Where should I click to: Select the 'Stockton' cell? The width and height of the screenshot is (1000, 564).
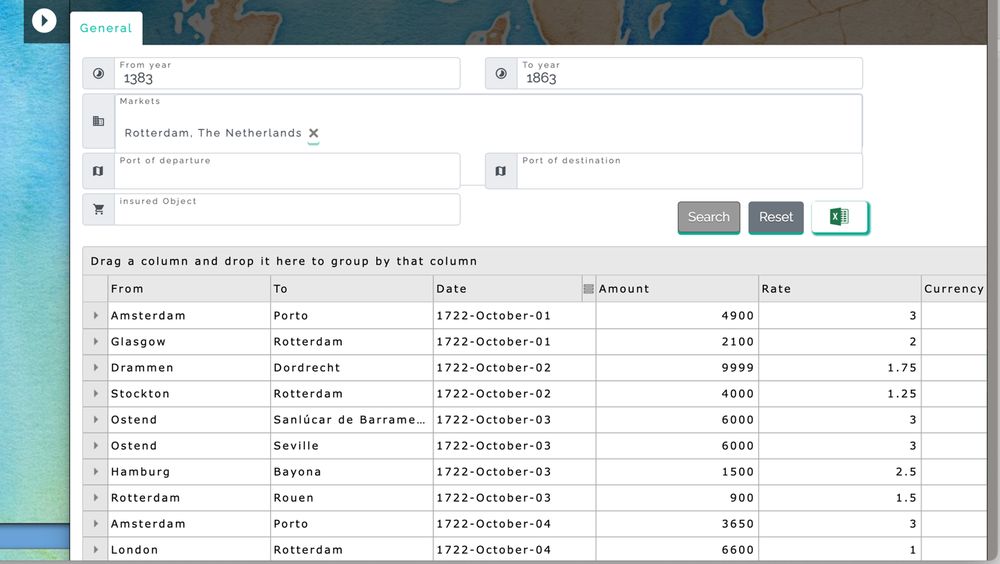point(189,394)
